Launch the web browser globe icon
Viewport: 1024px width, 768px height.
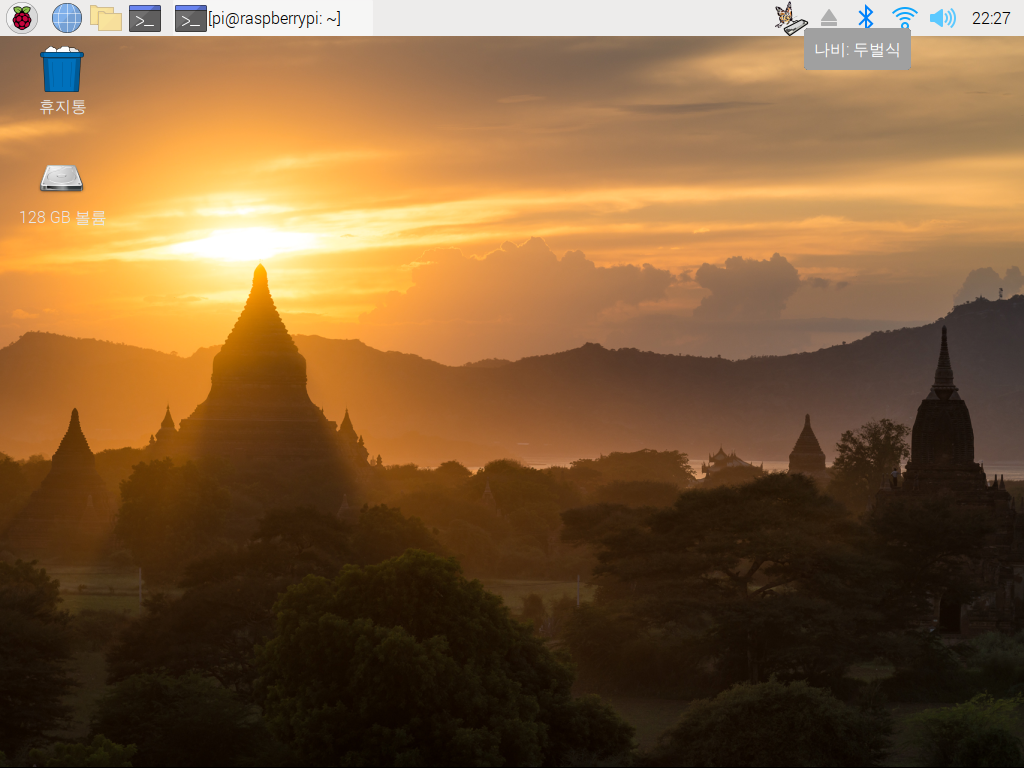pyautogui.click(x=67, y=18)
